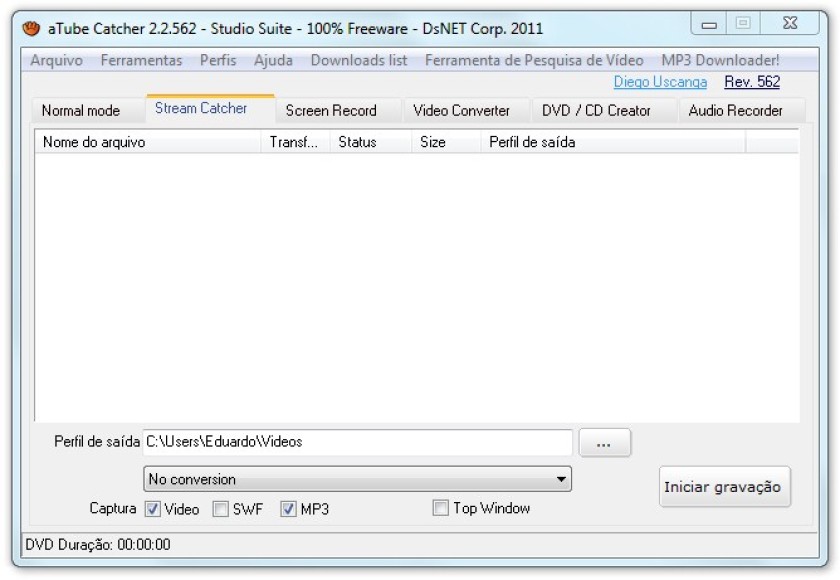This screenshot has width=840, height=580.
Task: Enable the Top Window checkbox
Action: (440, 508)
